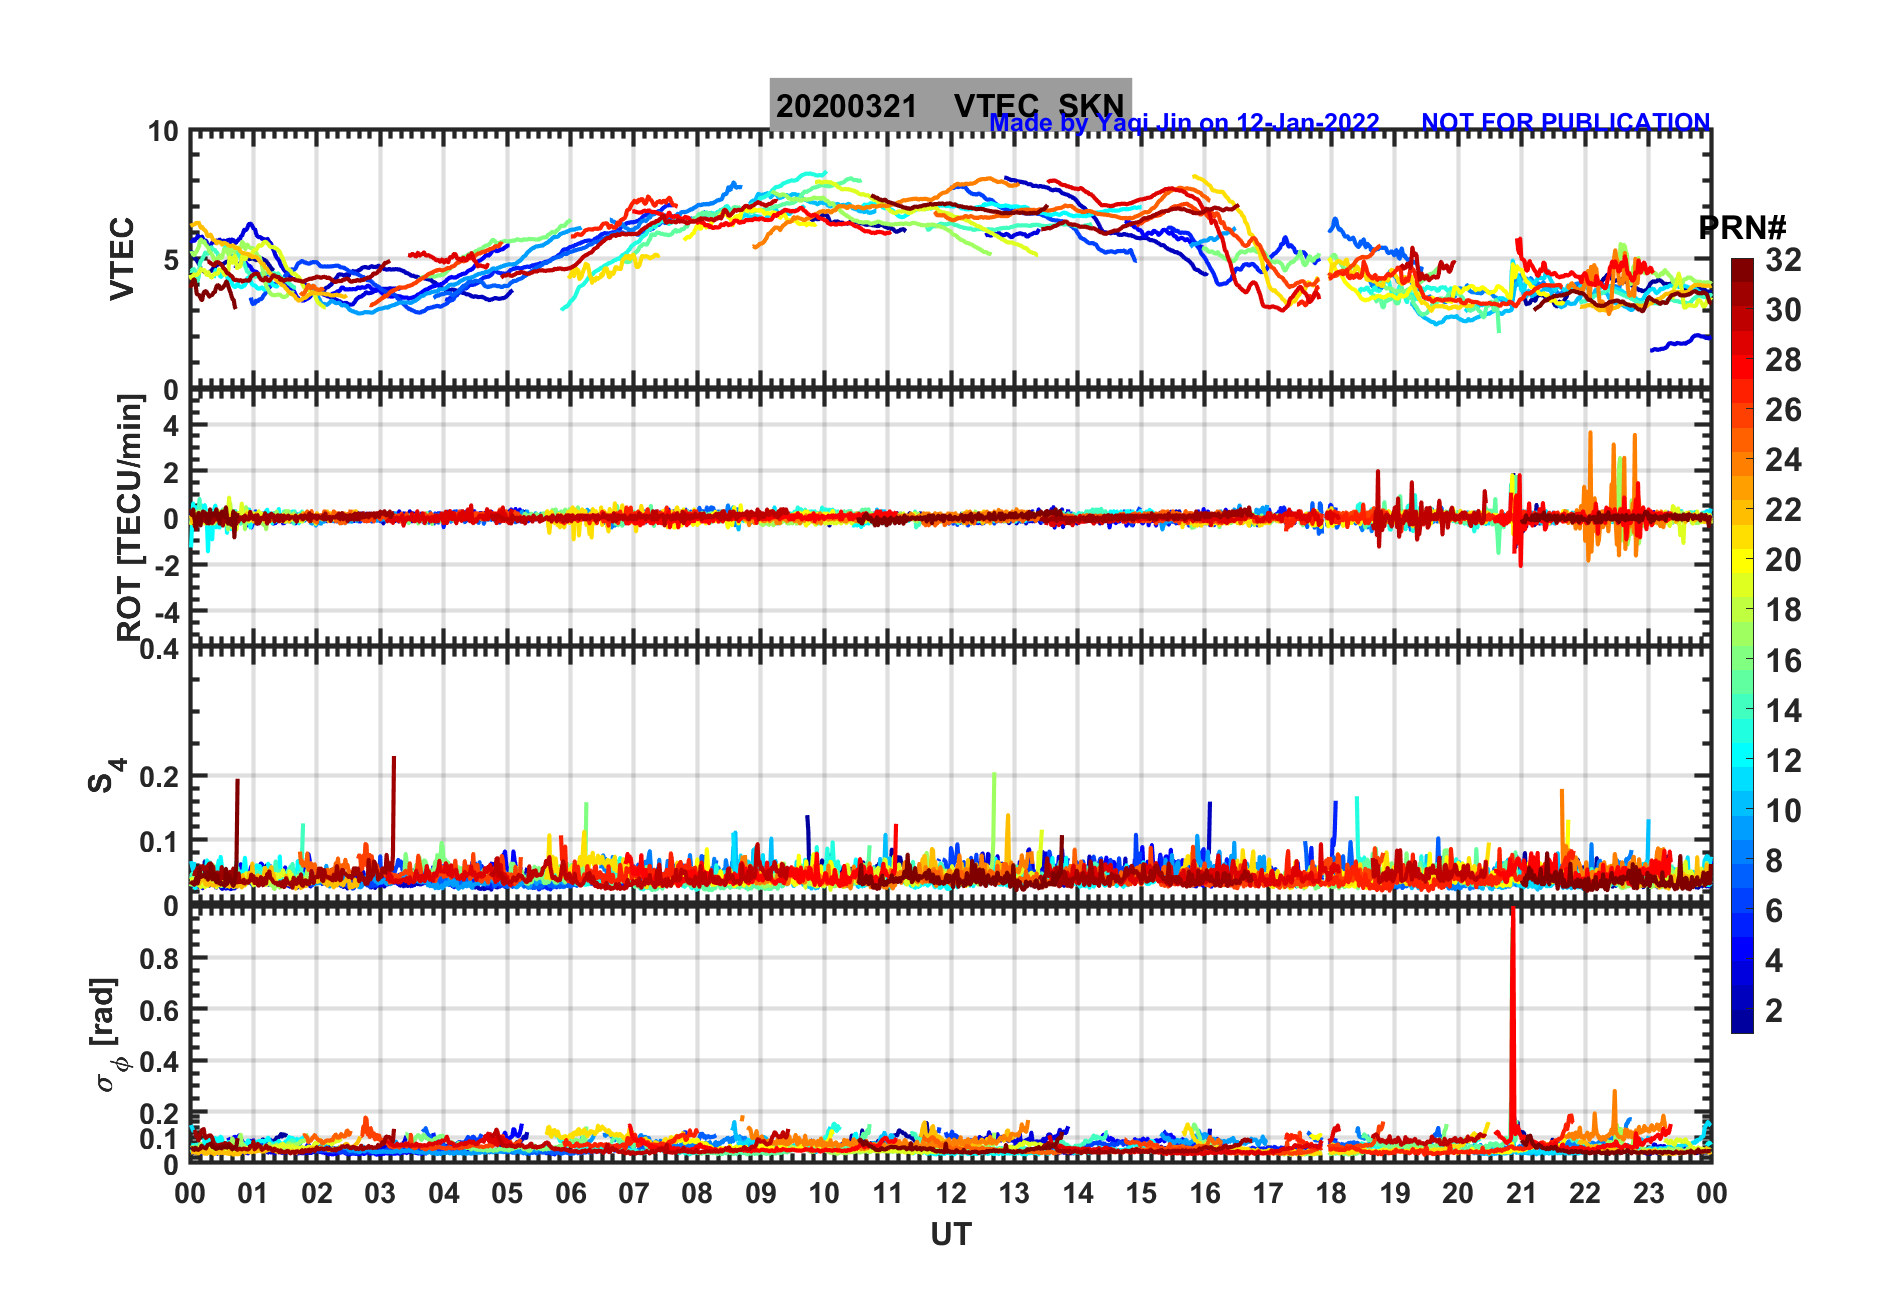
Task: Select colorbar tick label 16
Action: coord(1783,661)
